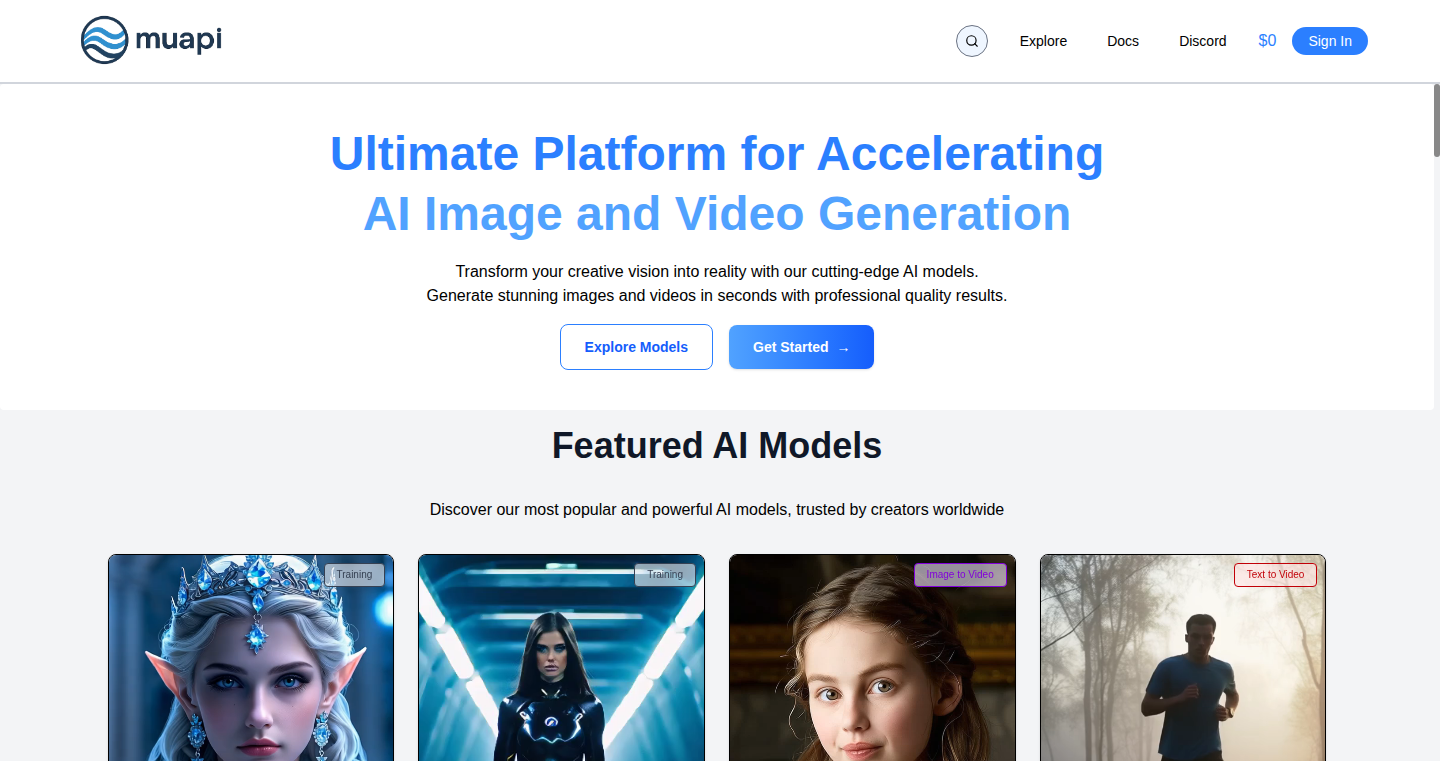1440x761 pixels.
Task: Open the Discord link in navigation
Action: (1203, 41)
